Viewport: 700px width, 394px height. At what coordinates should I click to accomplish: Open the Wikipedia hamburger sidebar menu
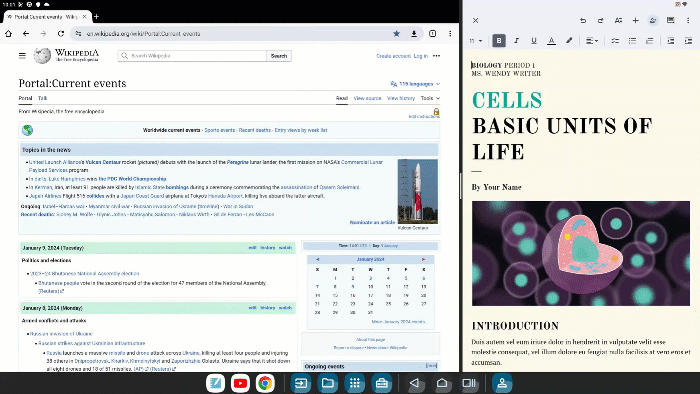click(22, 56)
